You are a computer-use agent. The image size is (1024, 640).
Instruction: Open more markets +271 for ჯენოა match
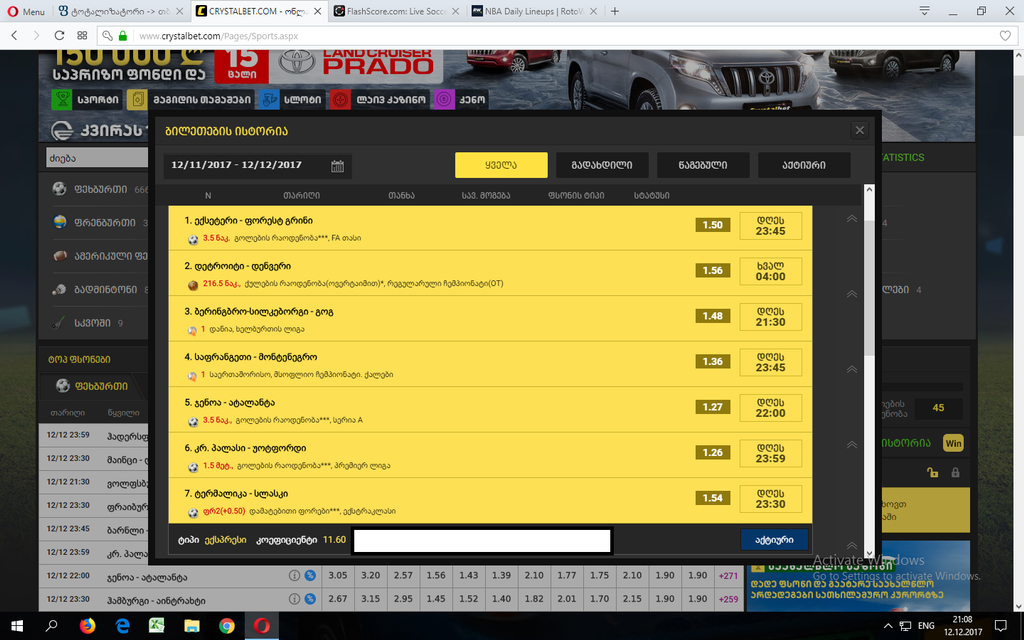pos(728,576)
